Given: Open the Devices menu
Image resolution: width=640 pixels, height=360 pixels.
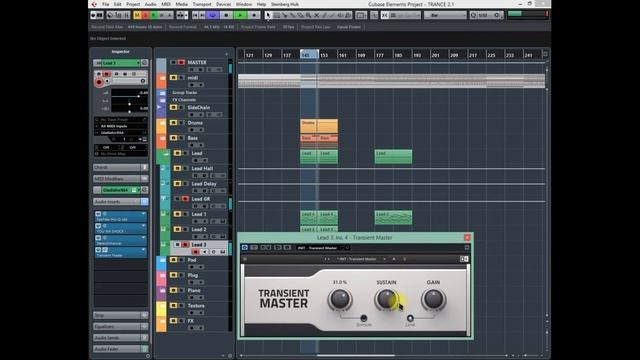Looking at the screenshot, I should point(223,4).
